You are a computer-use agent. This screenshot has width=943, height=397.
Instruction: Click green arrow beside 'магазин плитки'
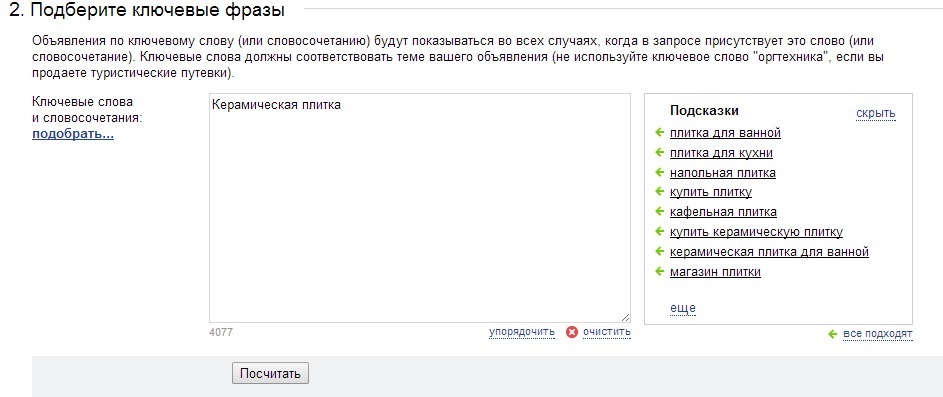pos(659,271)
